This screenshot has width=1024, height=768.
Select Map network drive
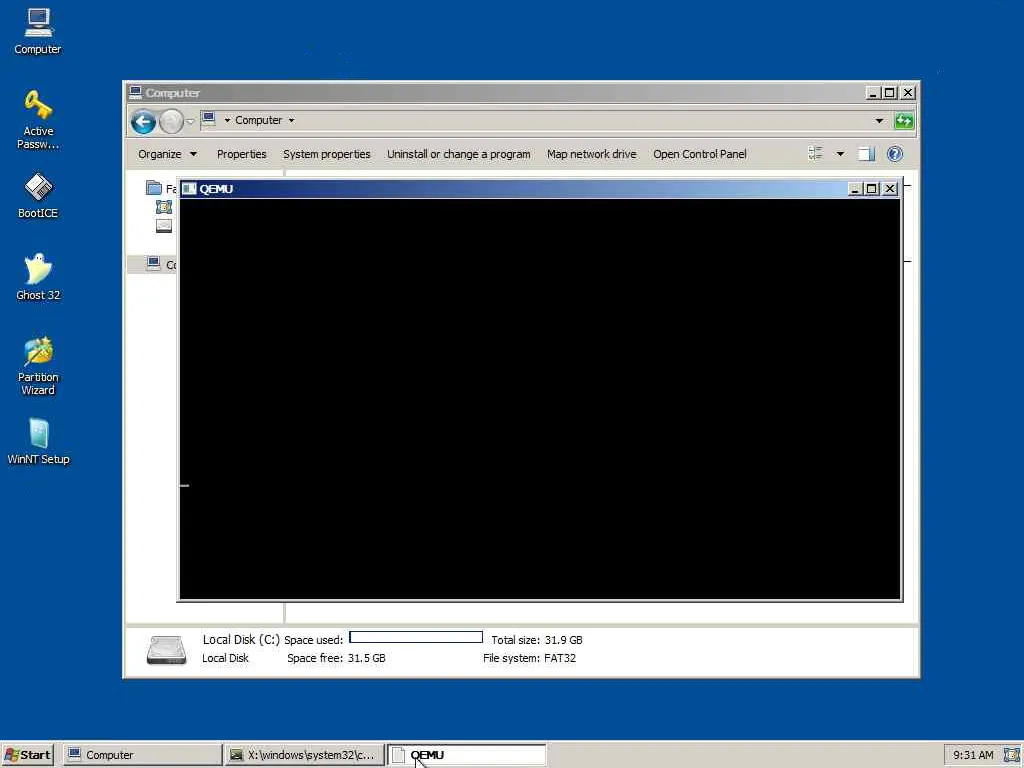pyautogui.click(x=592, y=154)
